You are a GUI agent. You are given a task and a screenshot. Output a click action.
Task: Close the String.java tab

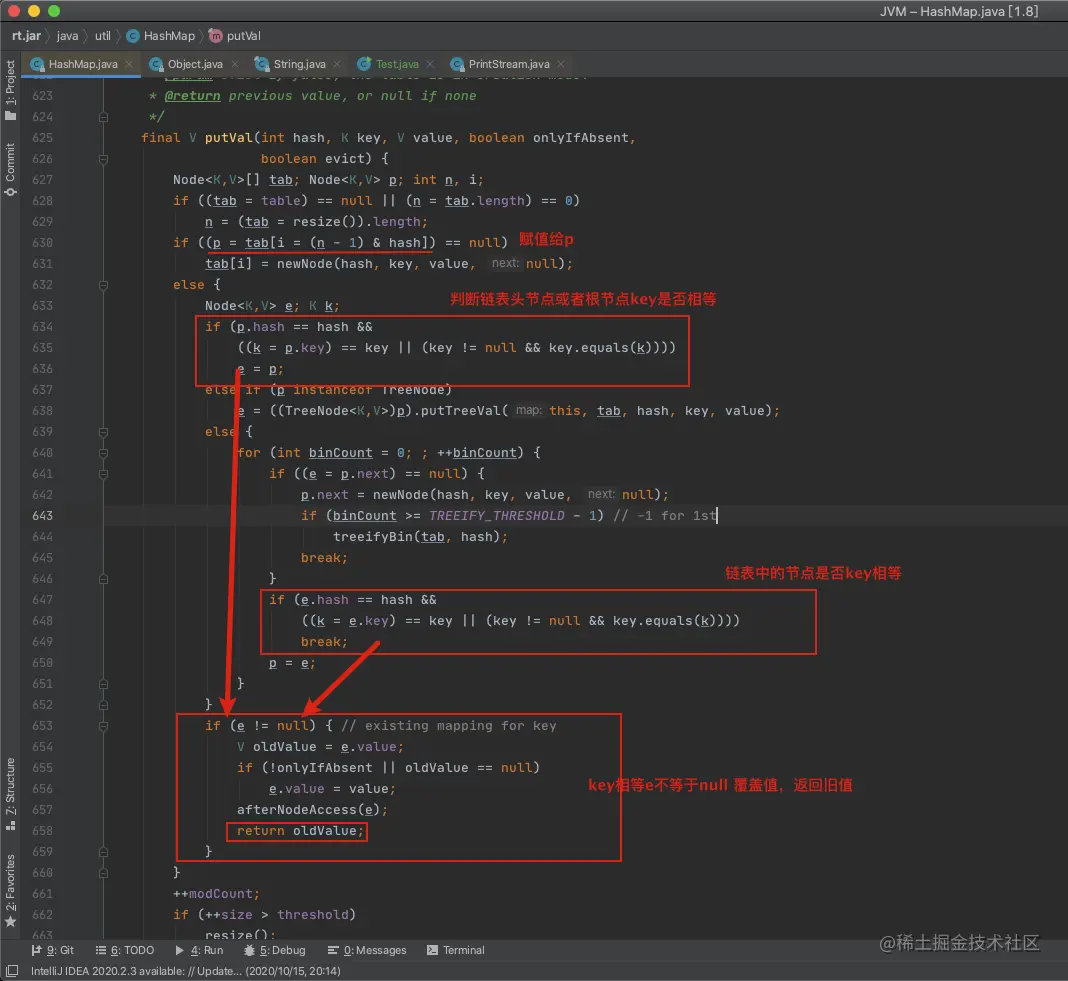coord(336,64)
